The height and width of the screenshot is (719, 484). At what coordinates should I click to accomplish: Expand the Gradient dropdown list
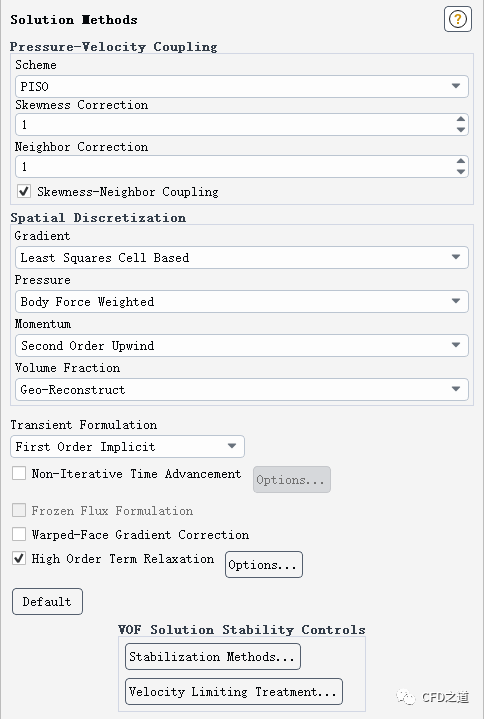tap(242, 258)
